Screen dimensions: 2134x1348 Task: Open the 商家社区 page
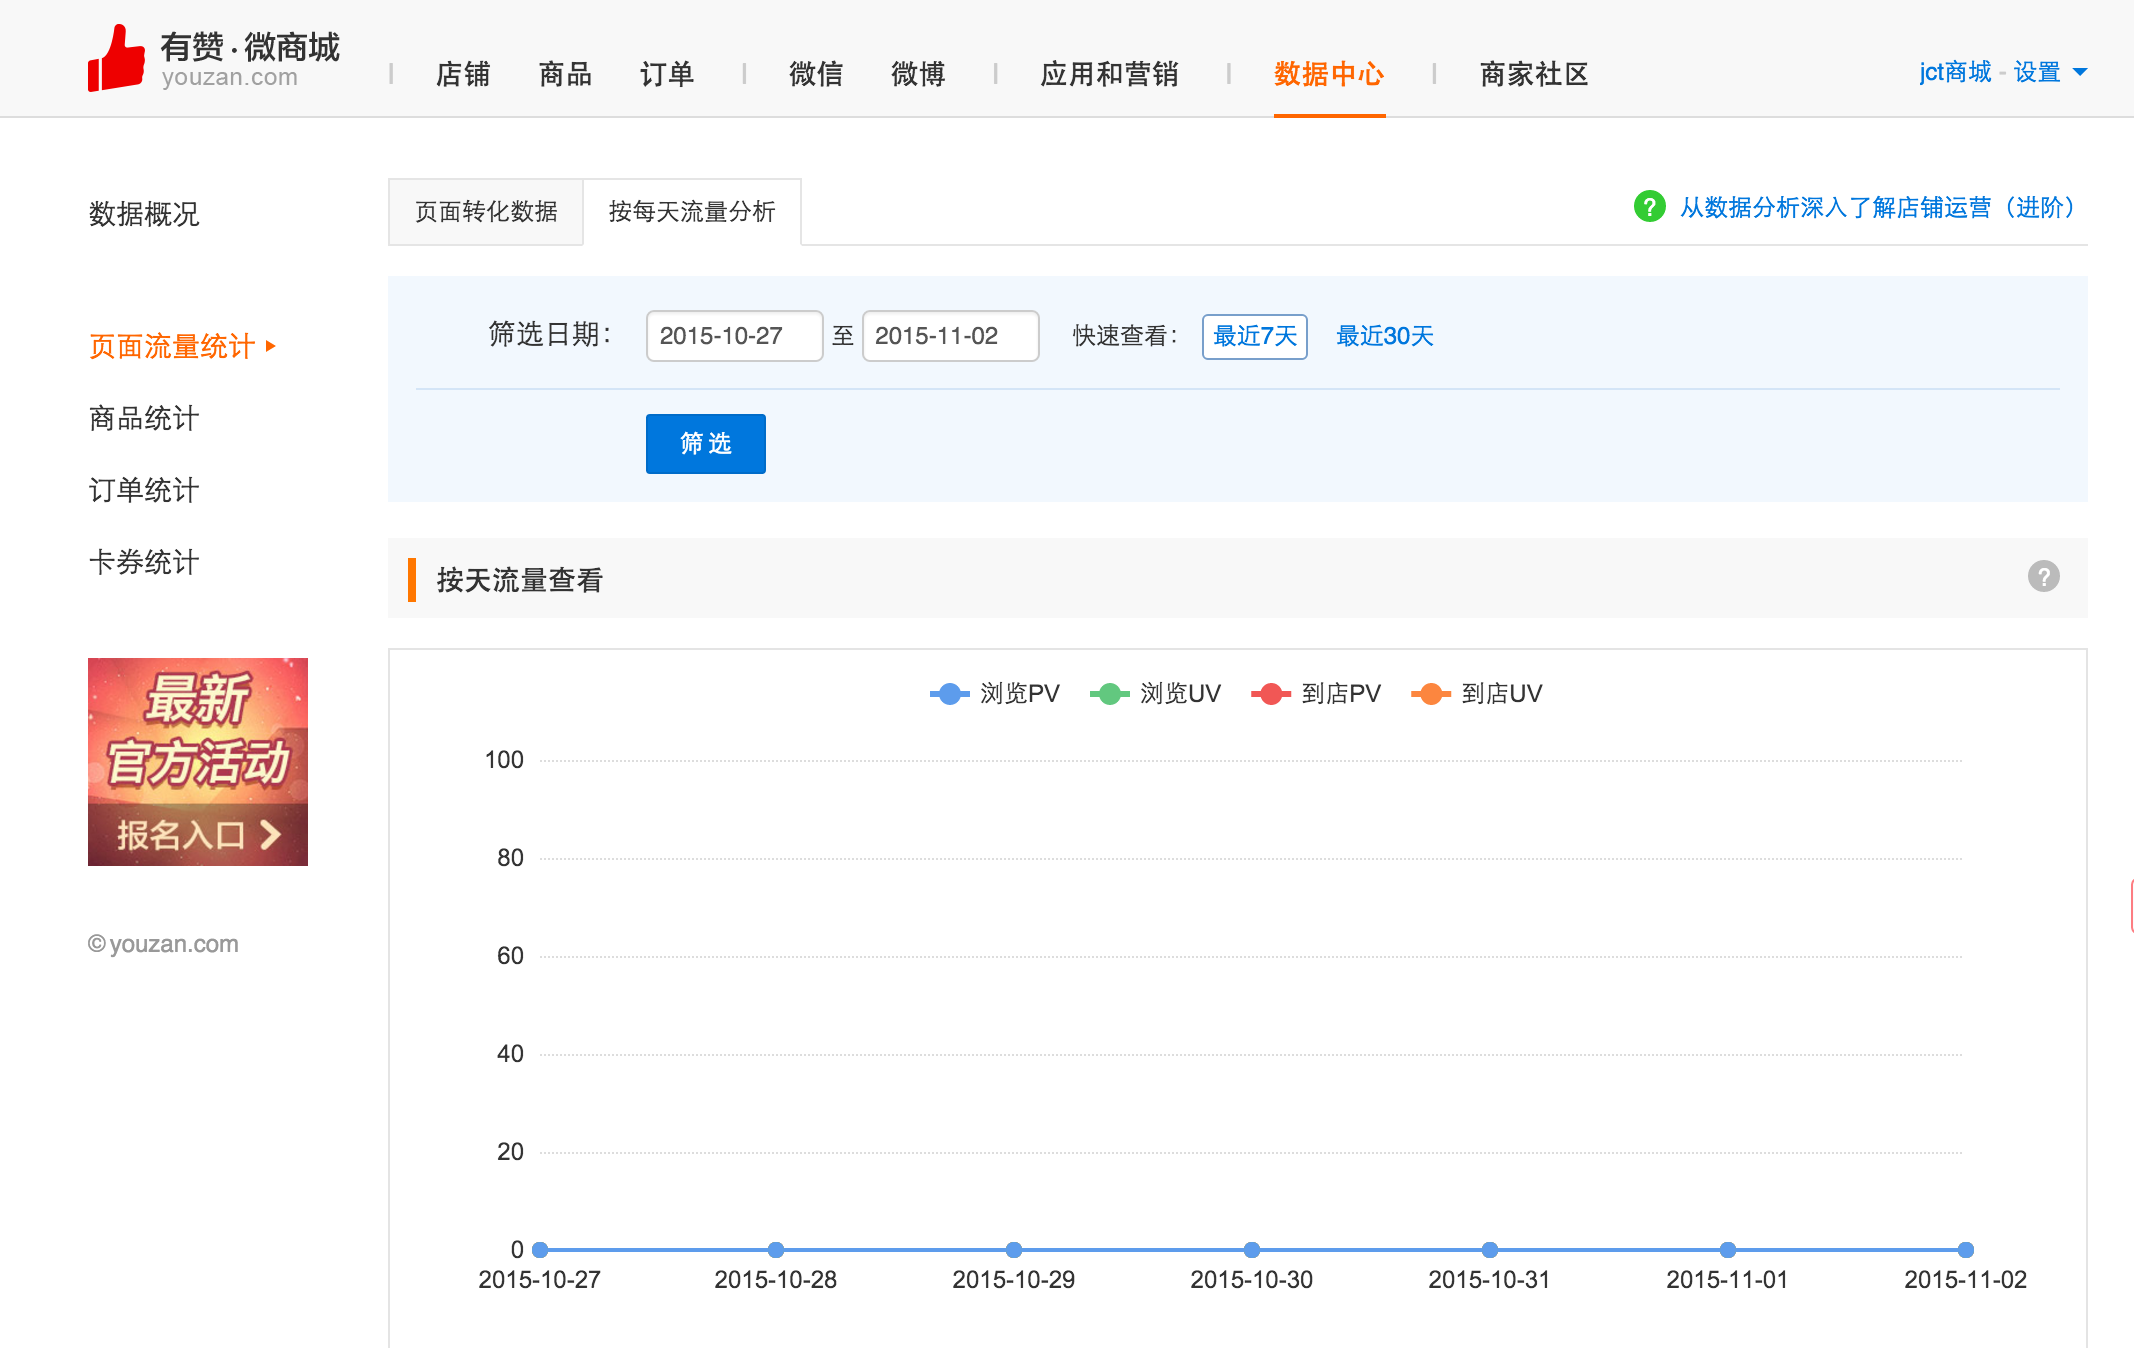(1534, 74)
